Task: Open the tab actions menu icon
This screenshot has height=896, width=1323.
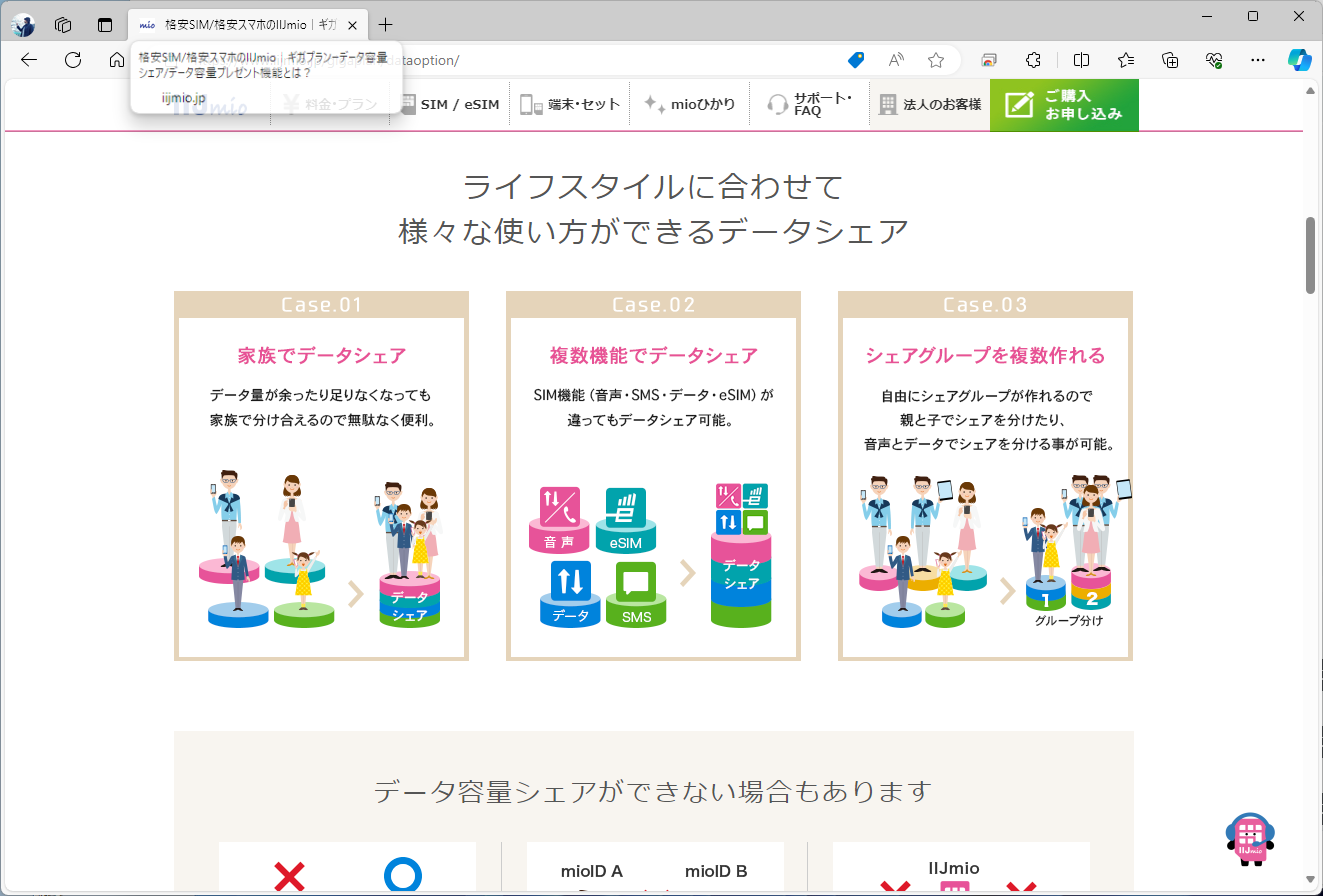Action: click(105, 25)
